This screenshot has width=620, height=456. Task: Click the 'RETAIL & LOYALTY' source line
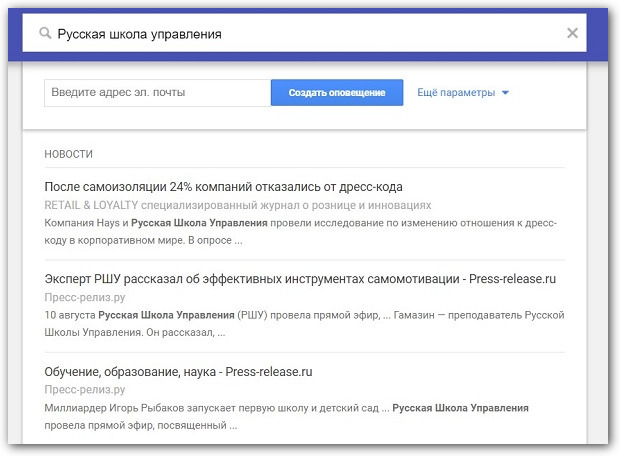238,205
